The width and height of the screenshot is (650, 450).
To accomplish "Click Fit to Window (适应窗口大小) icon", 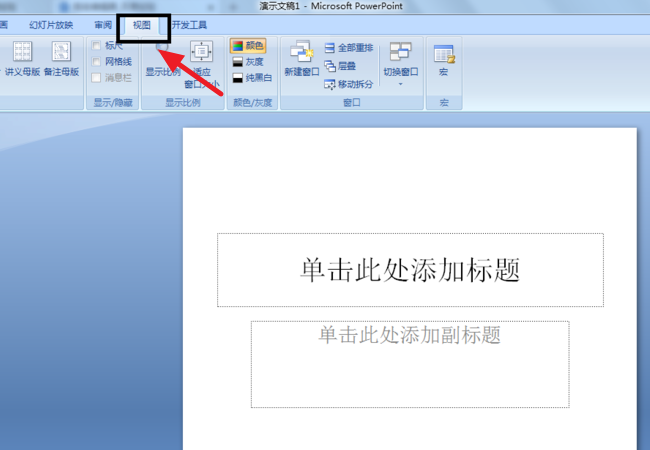I will coord(201,52).
